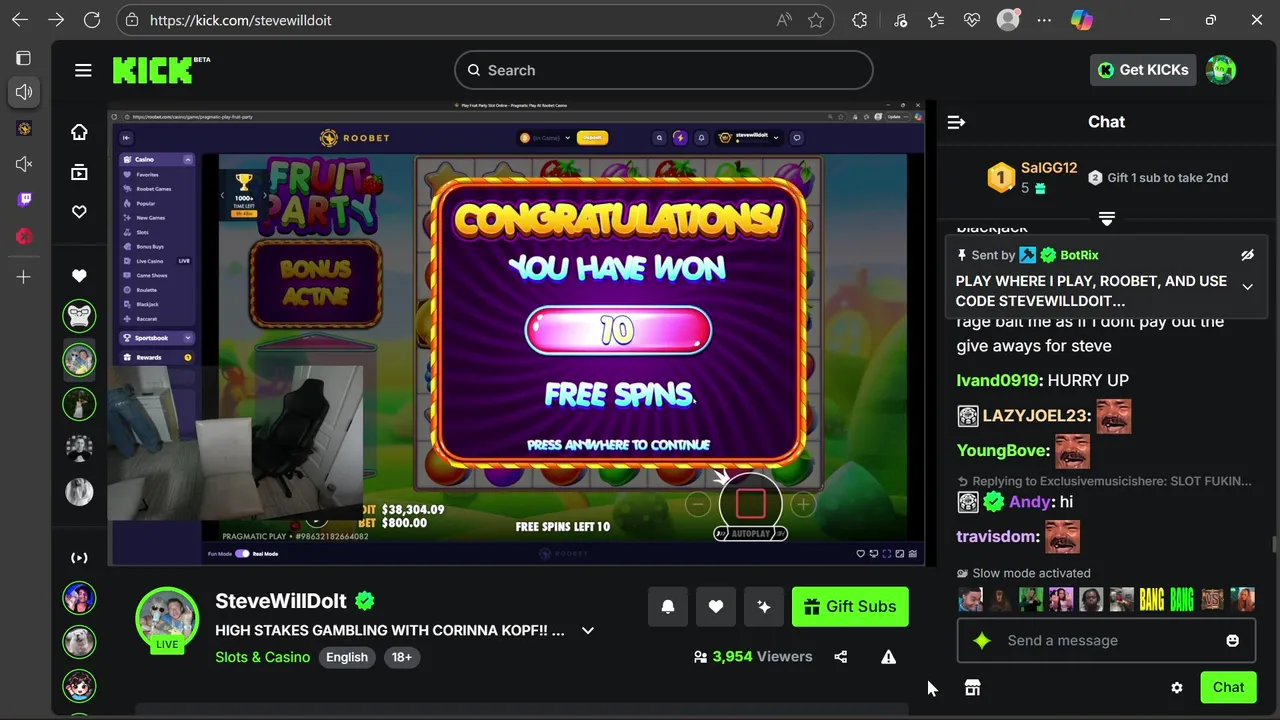This screenshot has height=720, width=1280.
Task: Open the Browse icon in Kick sidebar
Action: click(x=79, y=172)
